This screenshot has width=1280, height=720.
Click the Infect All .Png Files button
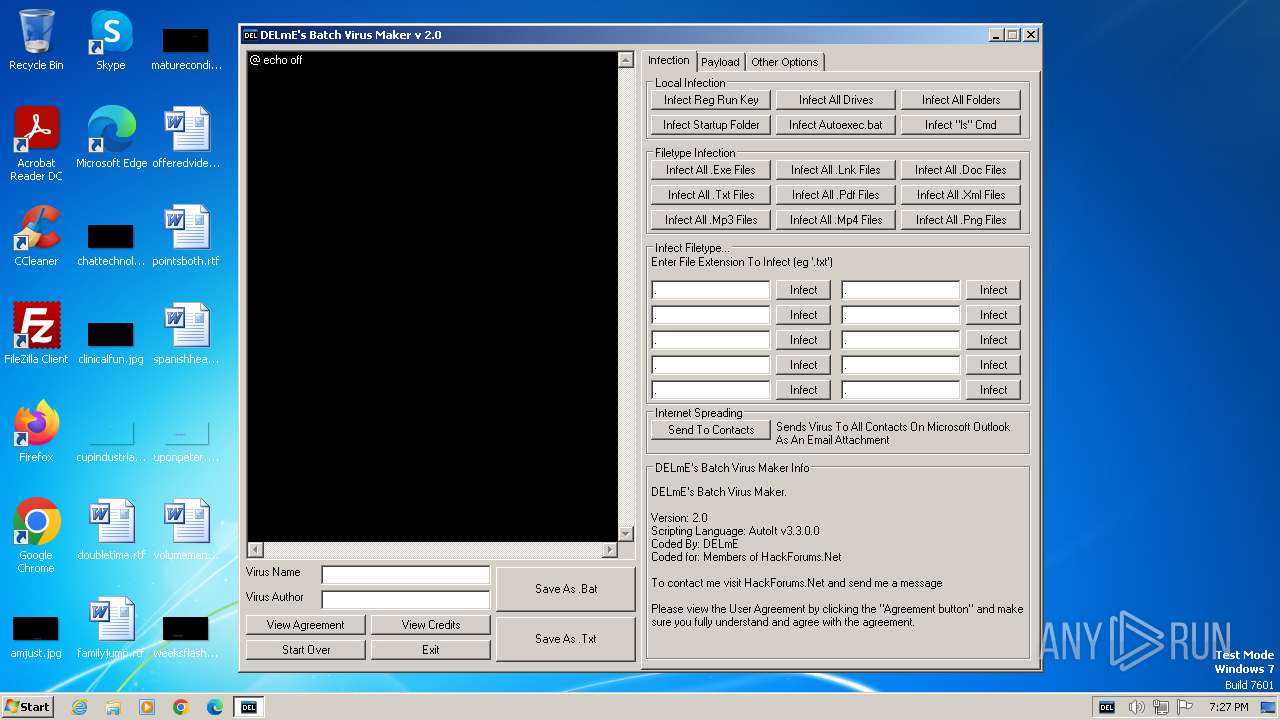click(x=961, y=220)
